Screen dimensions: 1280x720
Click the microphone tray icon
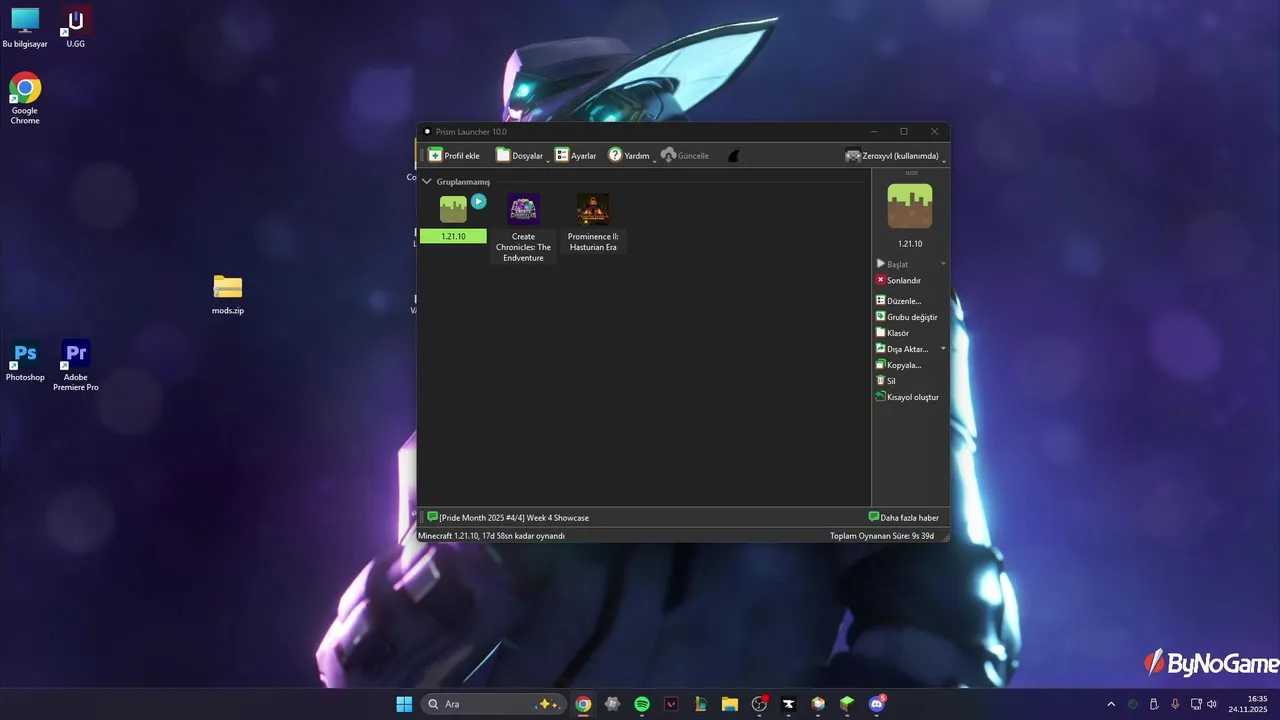click(1175, 704)
